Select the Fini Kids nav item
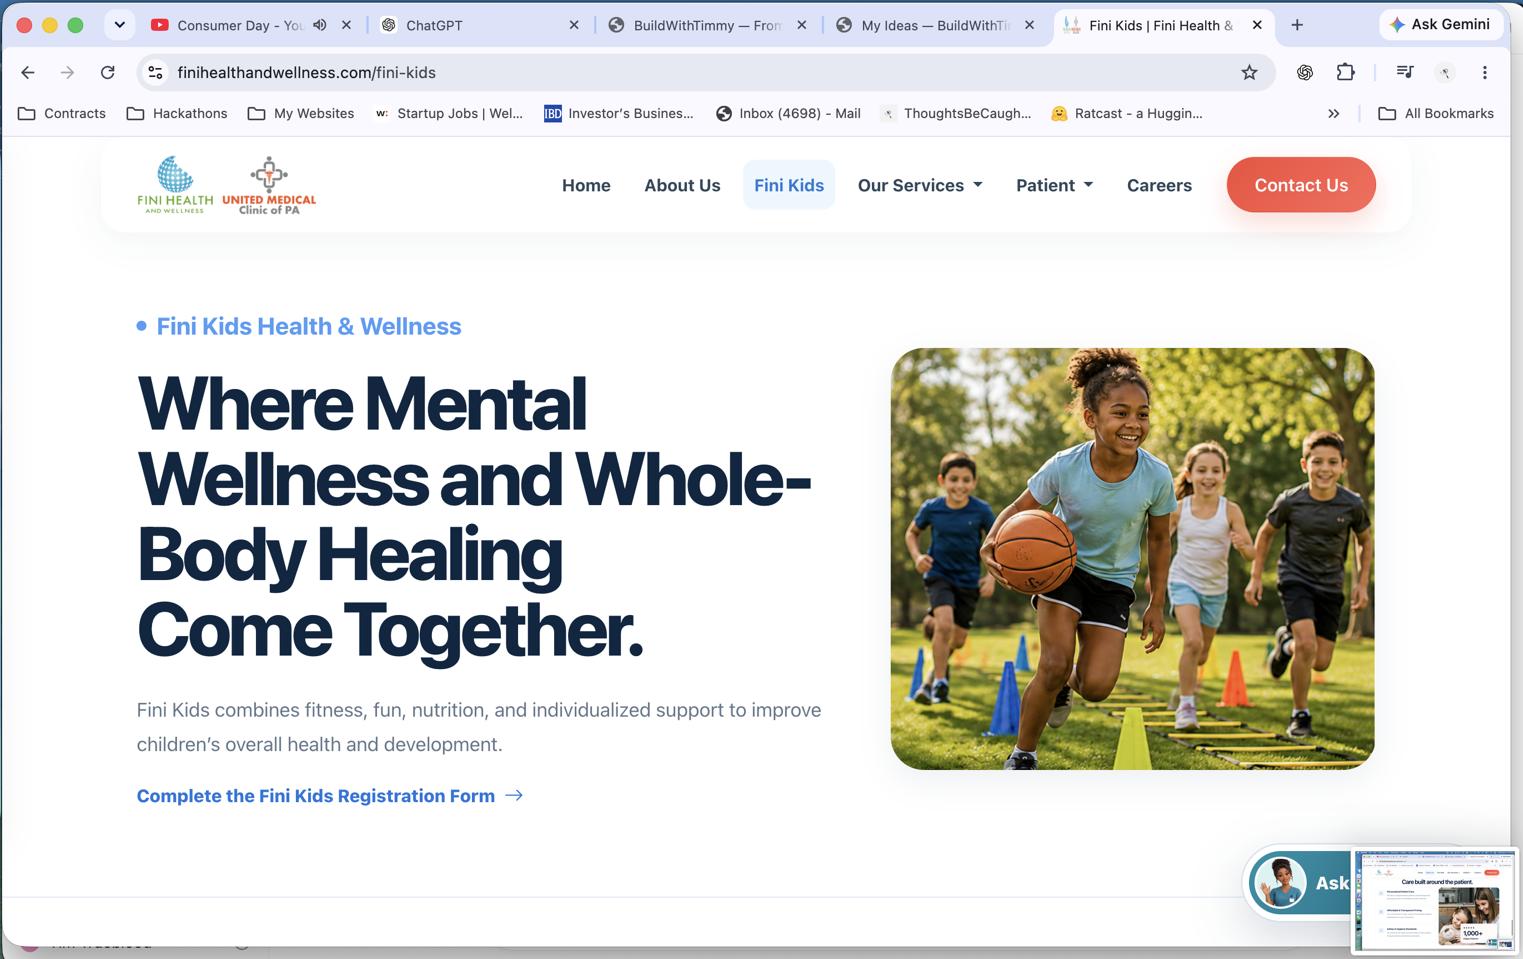 [789, 185]
